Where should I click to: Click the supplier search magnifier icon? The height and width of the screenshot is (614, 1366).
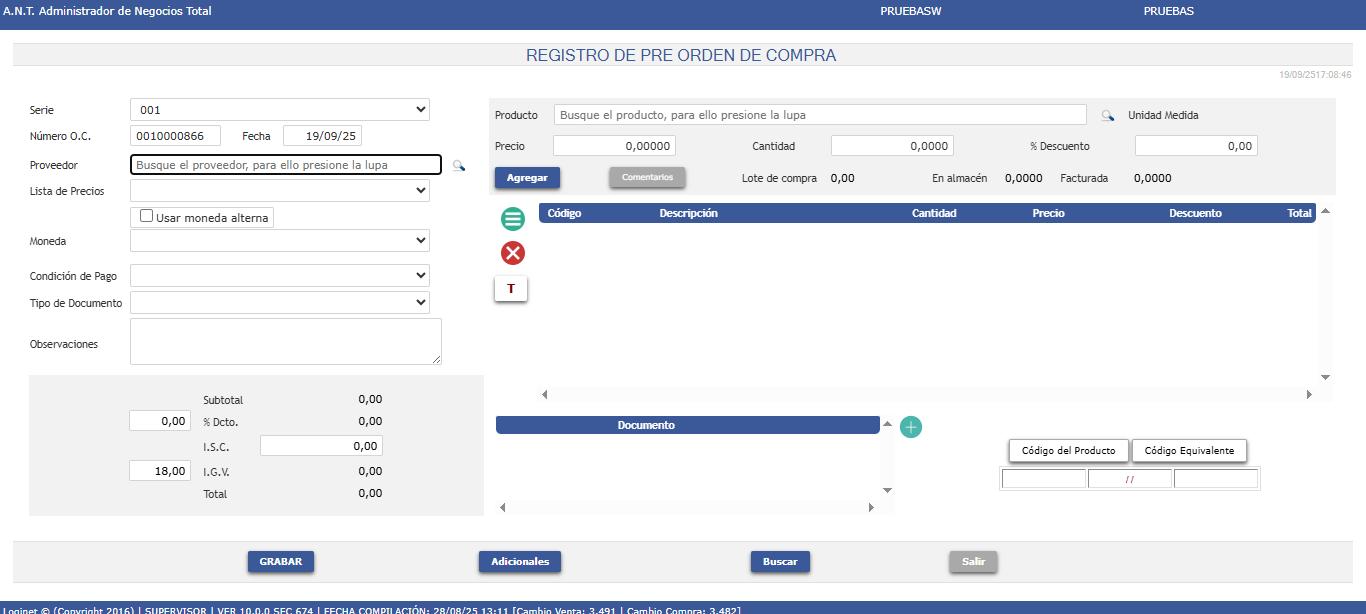[x=459, y=166]
